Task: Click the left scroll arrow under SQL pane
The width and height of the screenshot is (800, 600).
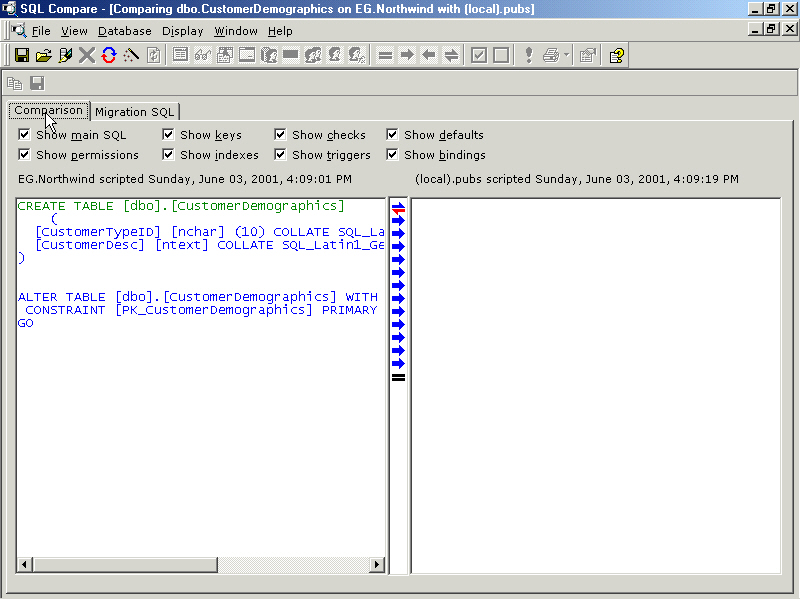Action: point(24,564)
